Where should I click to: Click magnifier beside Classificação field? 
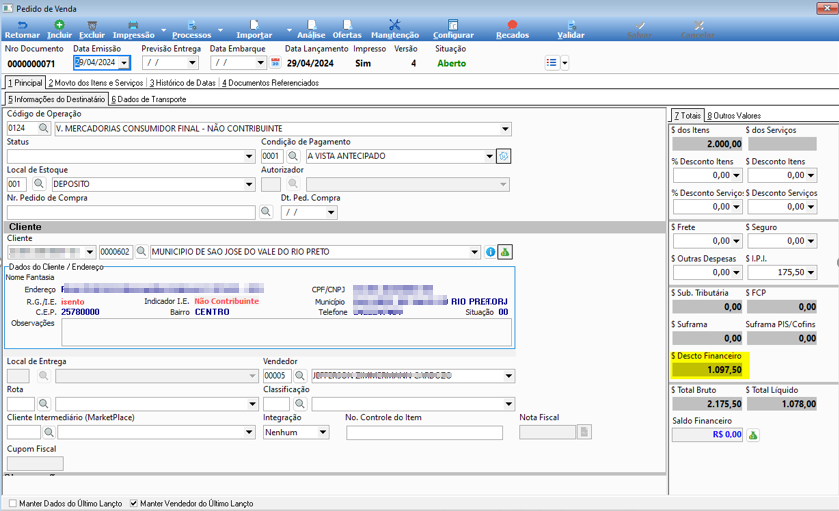point(300,403)
